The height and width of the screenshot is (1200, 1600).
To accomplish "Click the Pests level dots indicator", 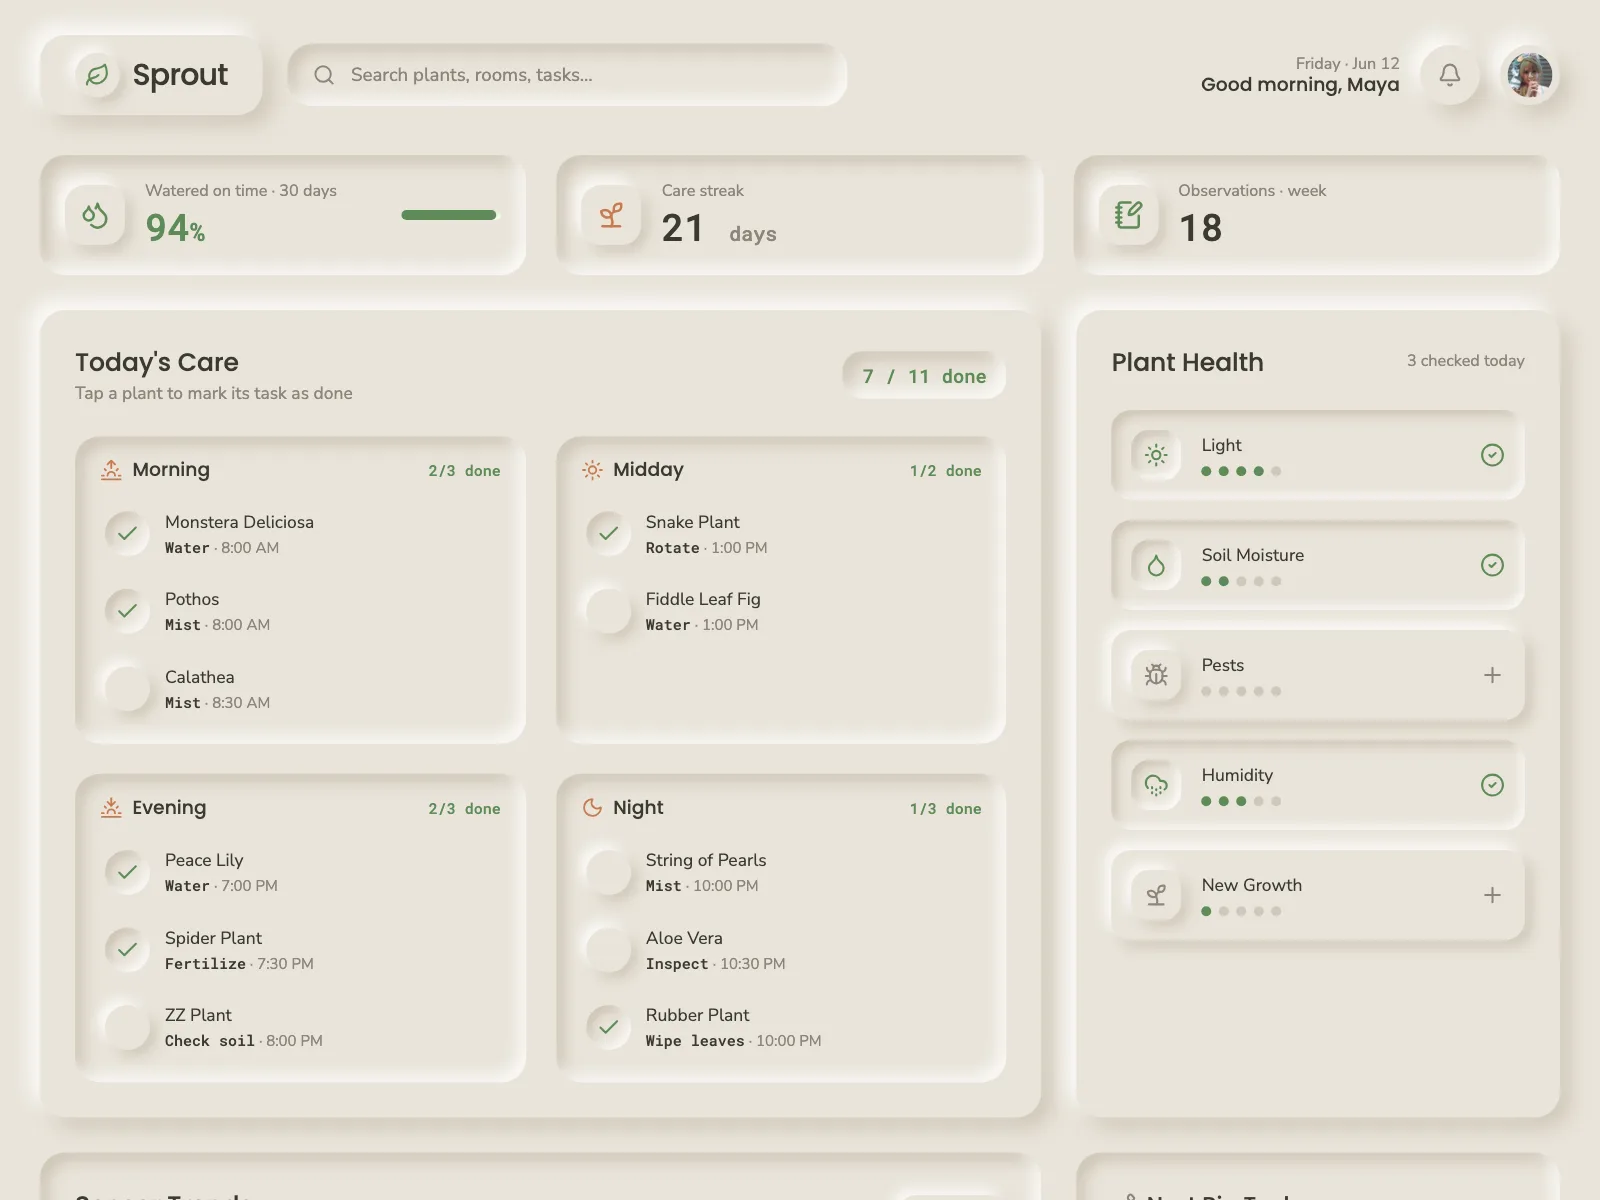I will click(1241, 691).
